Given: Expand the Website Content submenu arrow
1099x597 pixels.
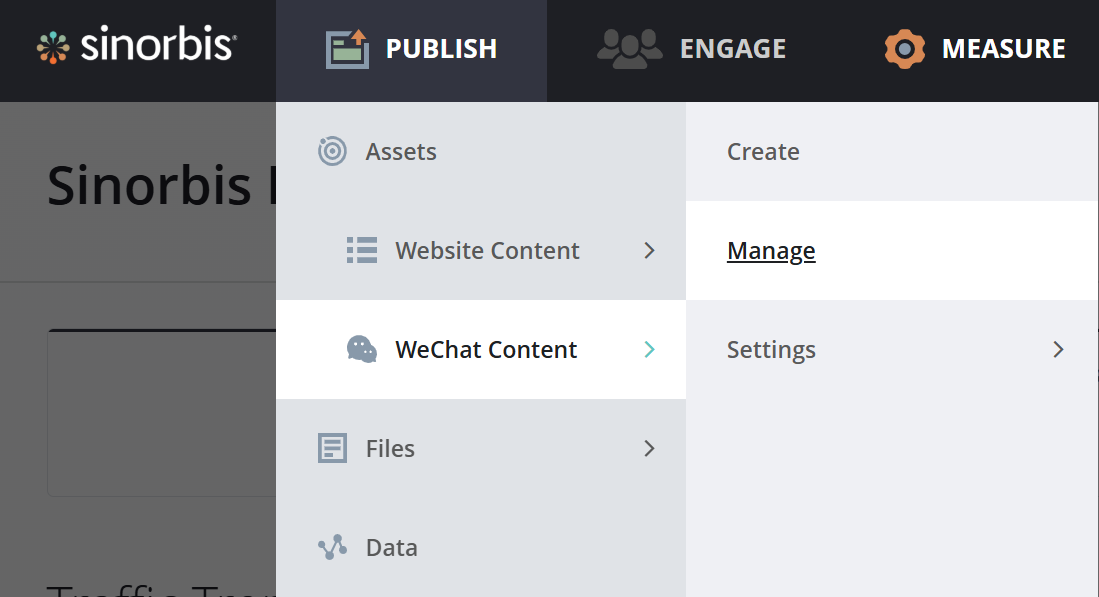Looking at the screenshot, I should [x=649, y=250].
